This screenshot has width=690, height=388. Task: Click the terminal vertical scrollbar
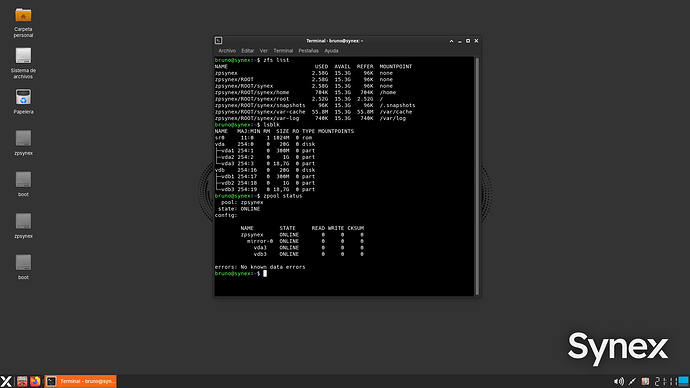tap(477, 176)
